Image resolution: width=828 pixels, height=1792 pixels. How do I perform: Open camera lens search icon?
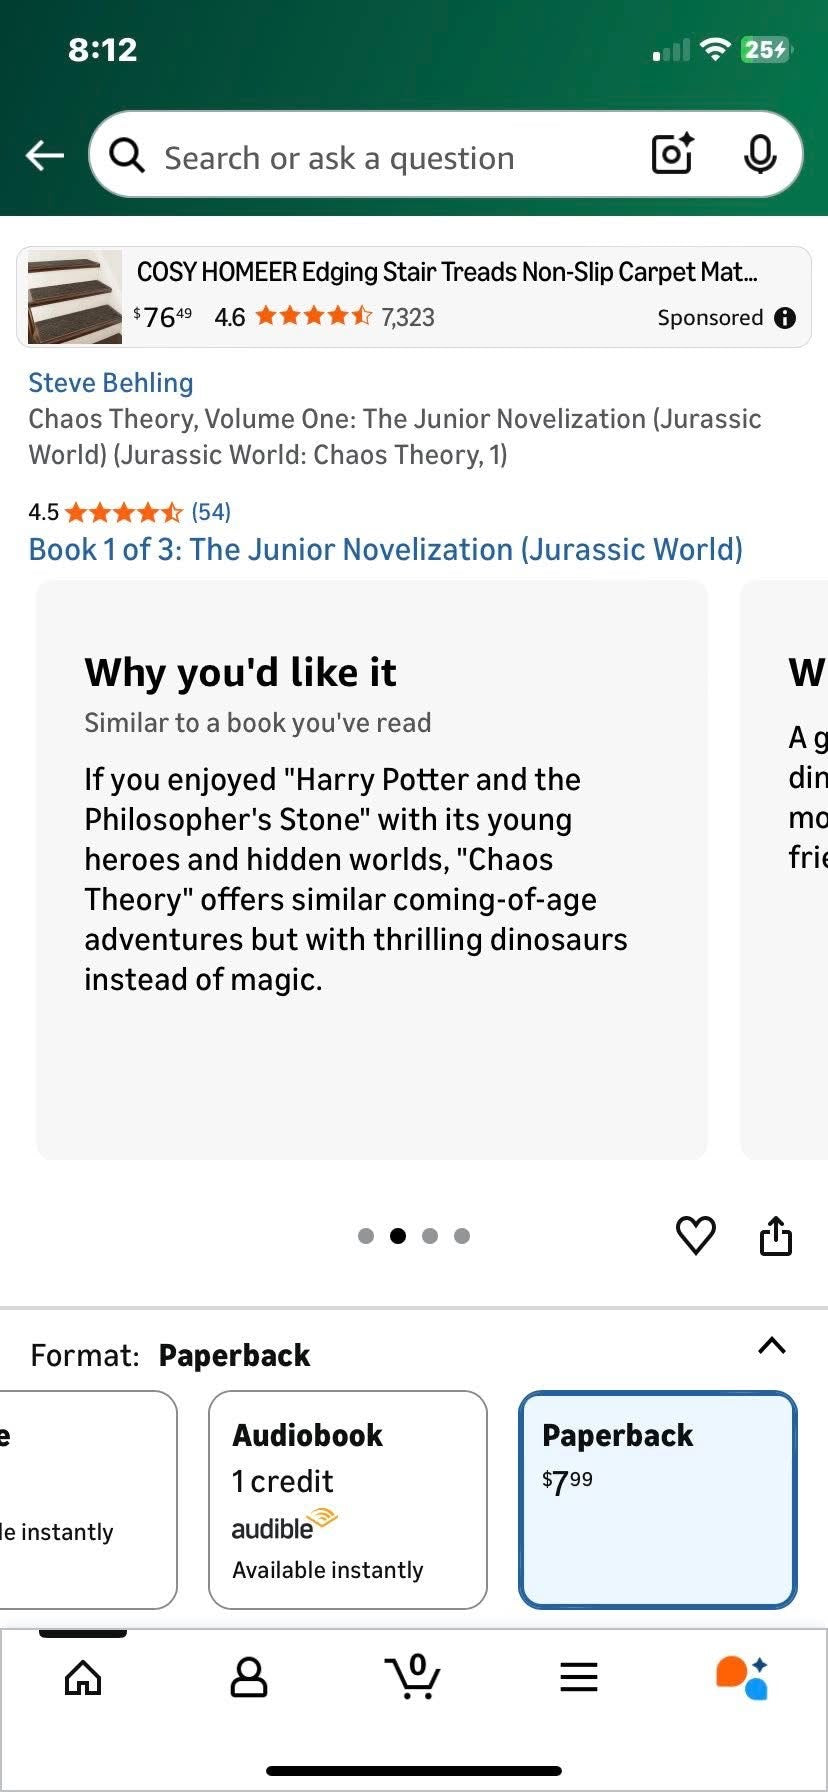[x=672, y=154]
